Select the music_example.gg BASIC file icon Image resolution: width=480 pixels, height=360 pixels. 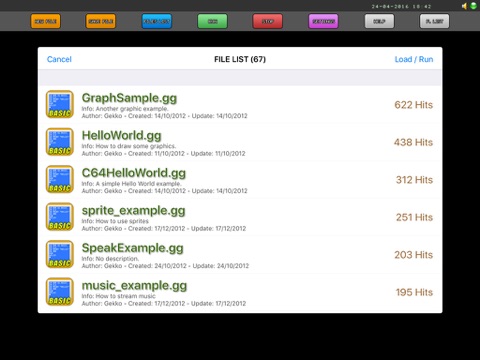[60, 292]
